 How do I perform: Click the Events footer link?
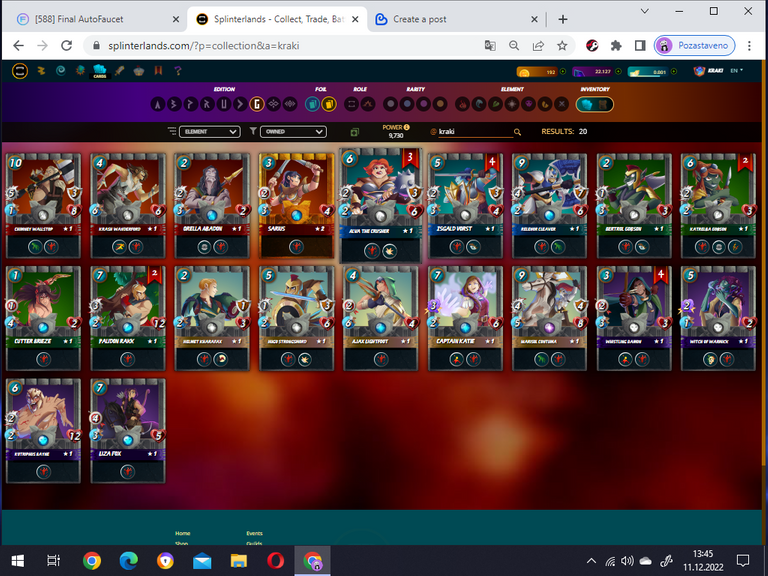[254, 533]
